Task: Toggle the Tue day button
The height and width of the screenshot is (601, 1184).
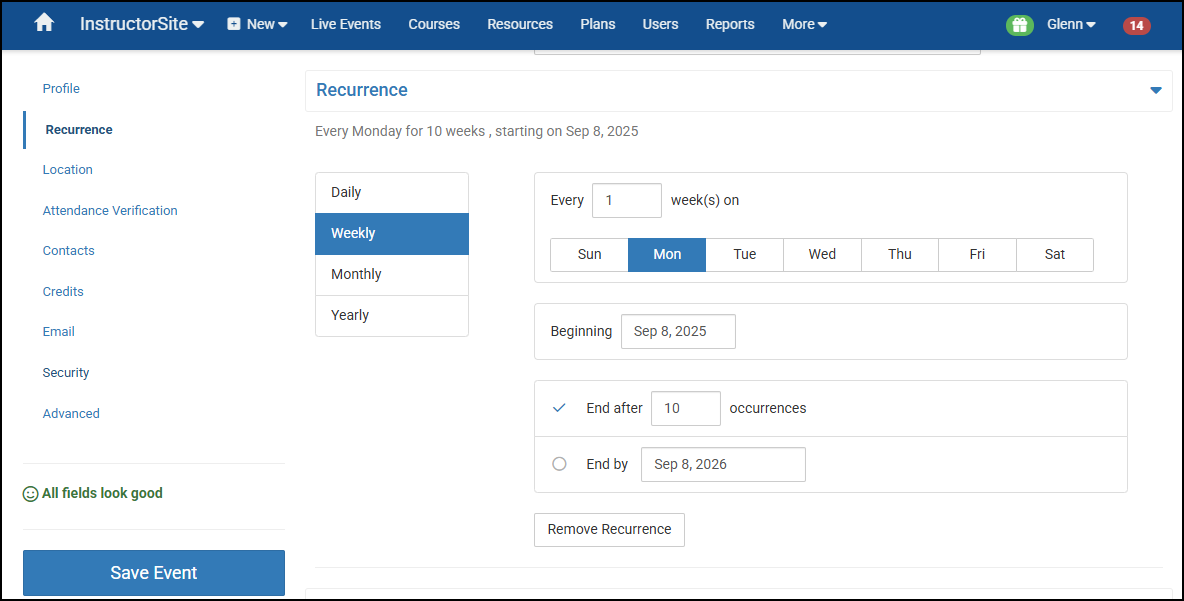Action: [x=745, y=255]
